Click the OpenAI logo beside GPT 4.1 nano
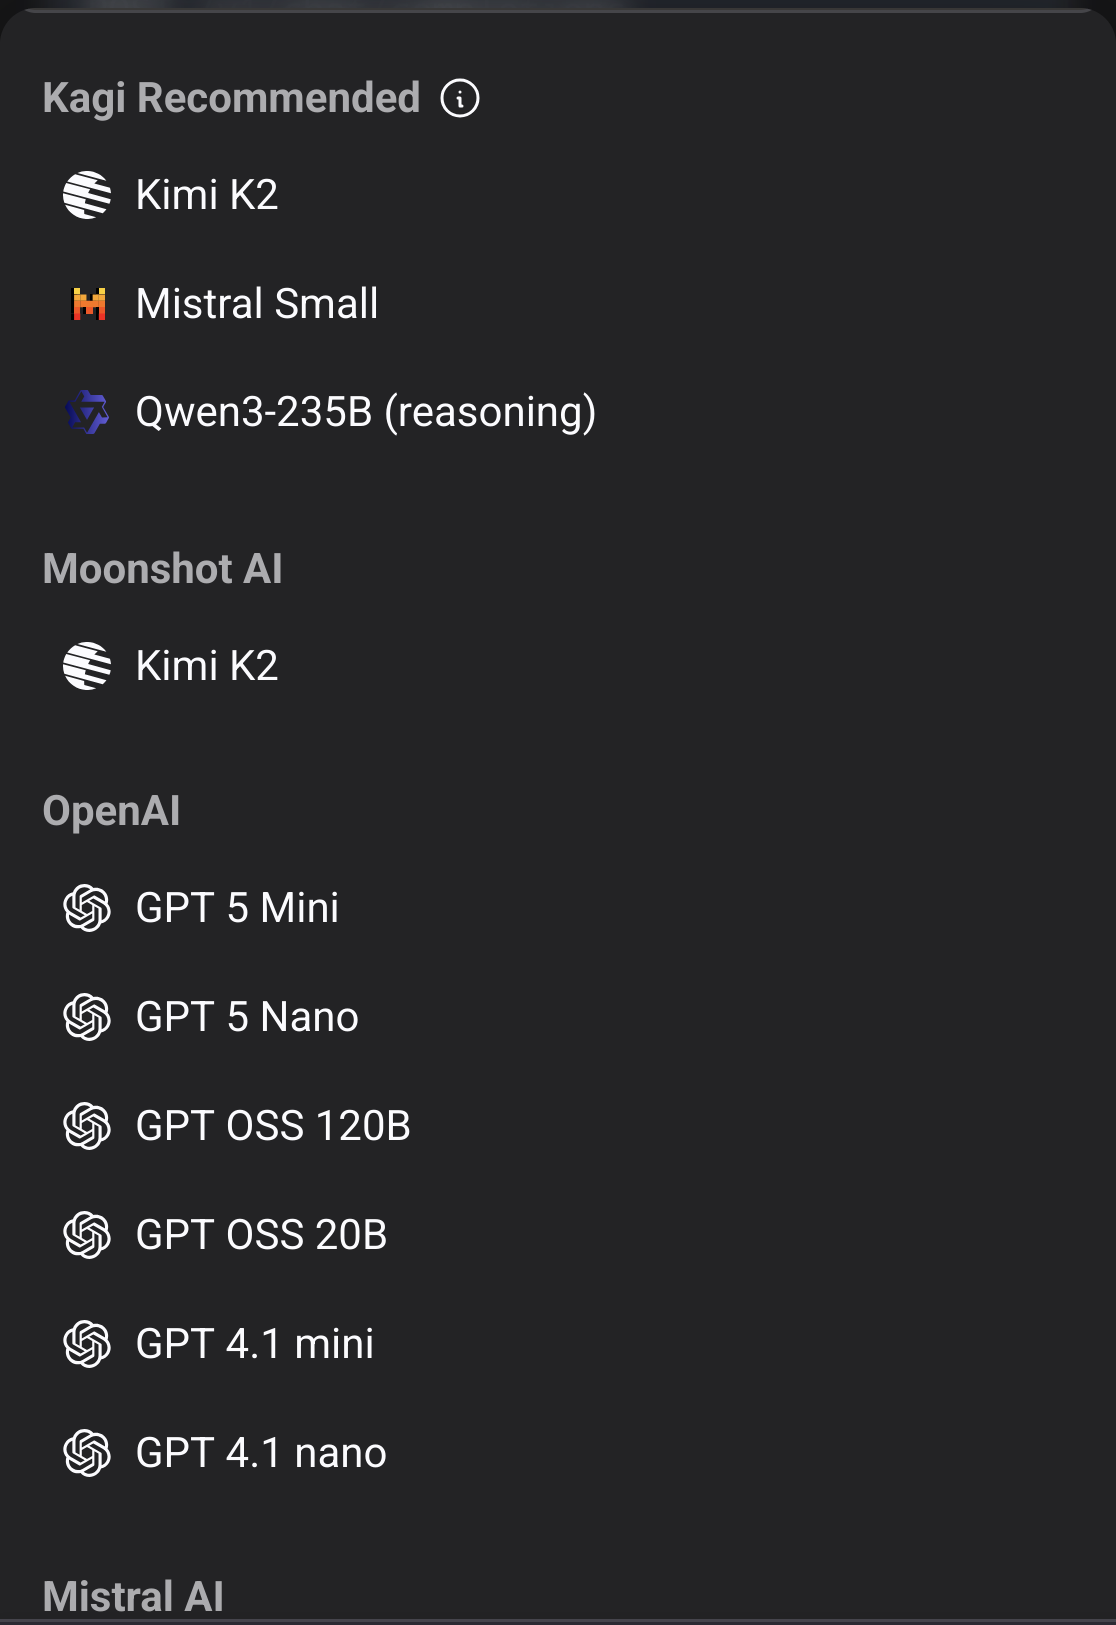This screenshot has width=1116, height=1625. 87,1453
